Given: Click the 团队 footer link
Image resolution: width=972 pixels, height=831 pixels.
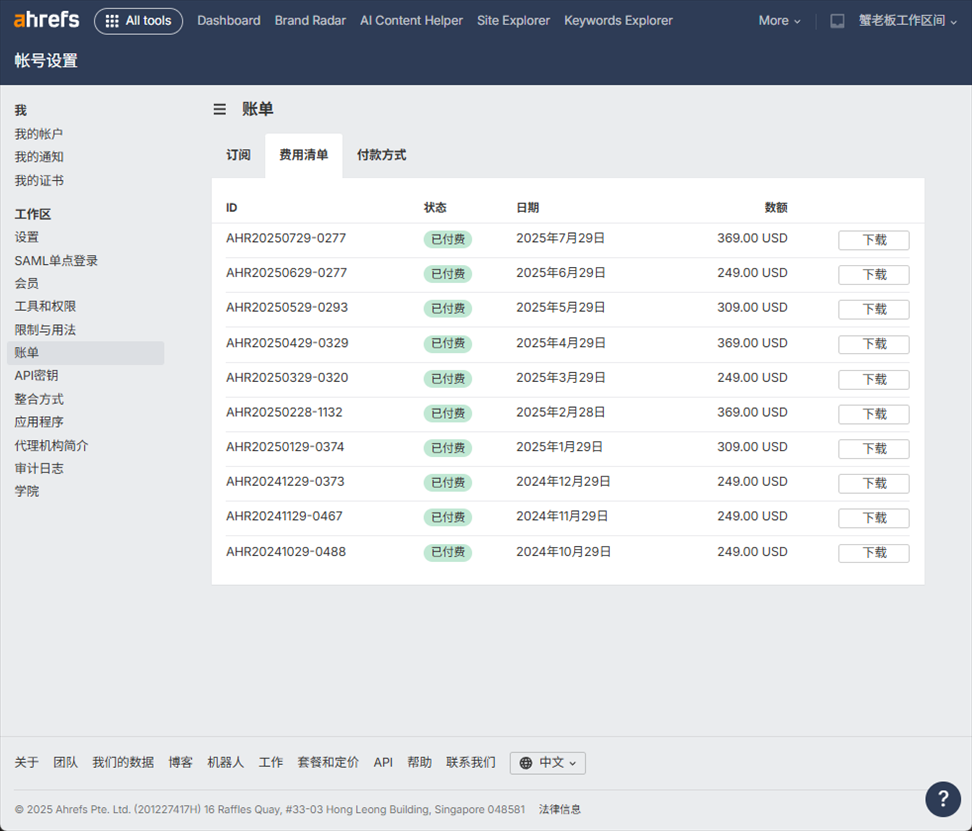Looking at the screenshot, I should click(x=66, y=762).
